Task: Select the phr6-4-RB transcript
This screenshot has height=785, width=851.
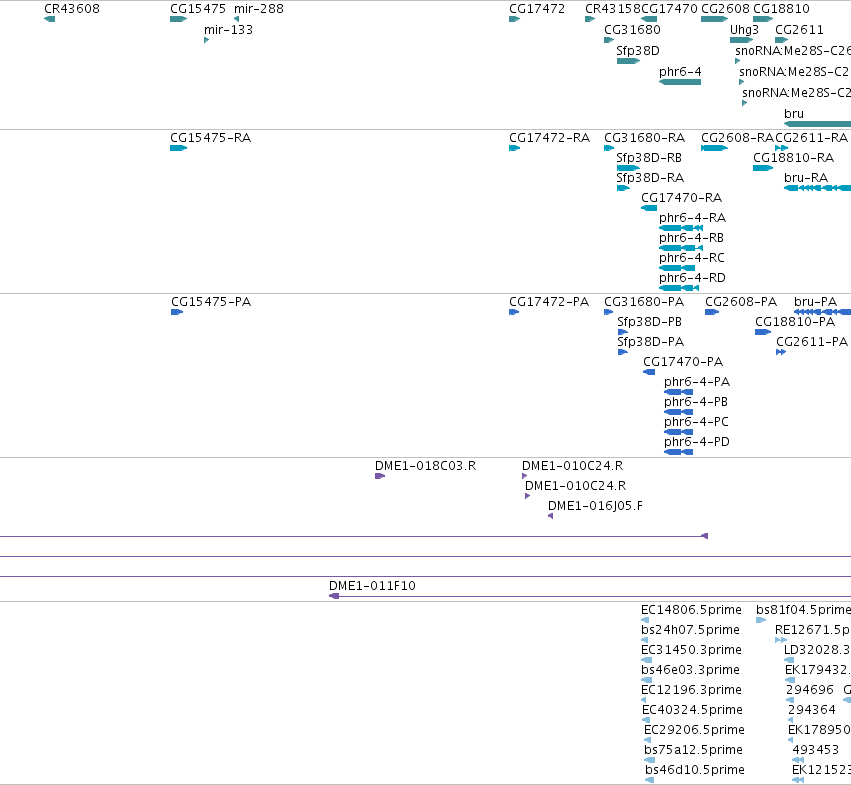Action: point(691,238)
